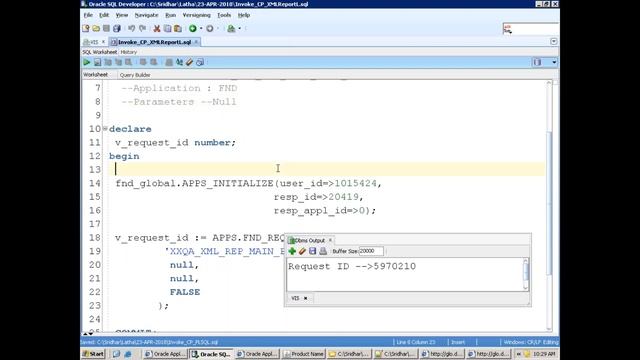The width and height of the screenshot is (640, 360).
Task: Click the Open folder icon in the main toolbar
Action: click(96, 29)
